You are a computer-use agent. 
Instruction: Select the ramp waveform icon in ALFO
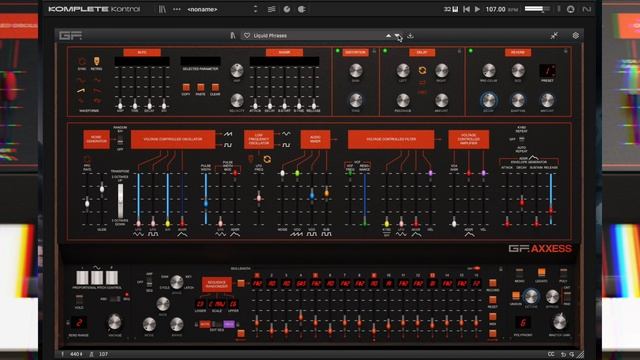(x=82, y=91)
